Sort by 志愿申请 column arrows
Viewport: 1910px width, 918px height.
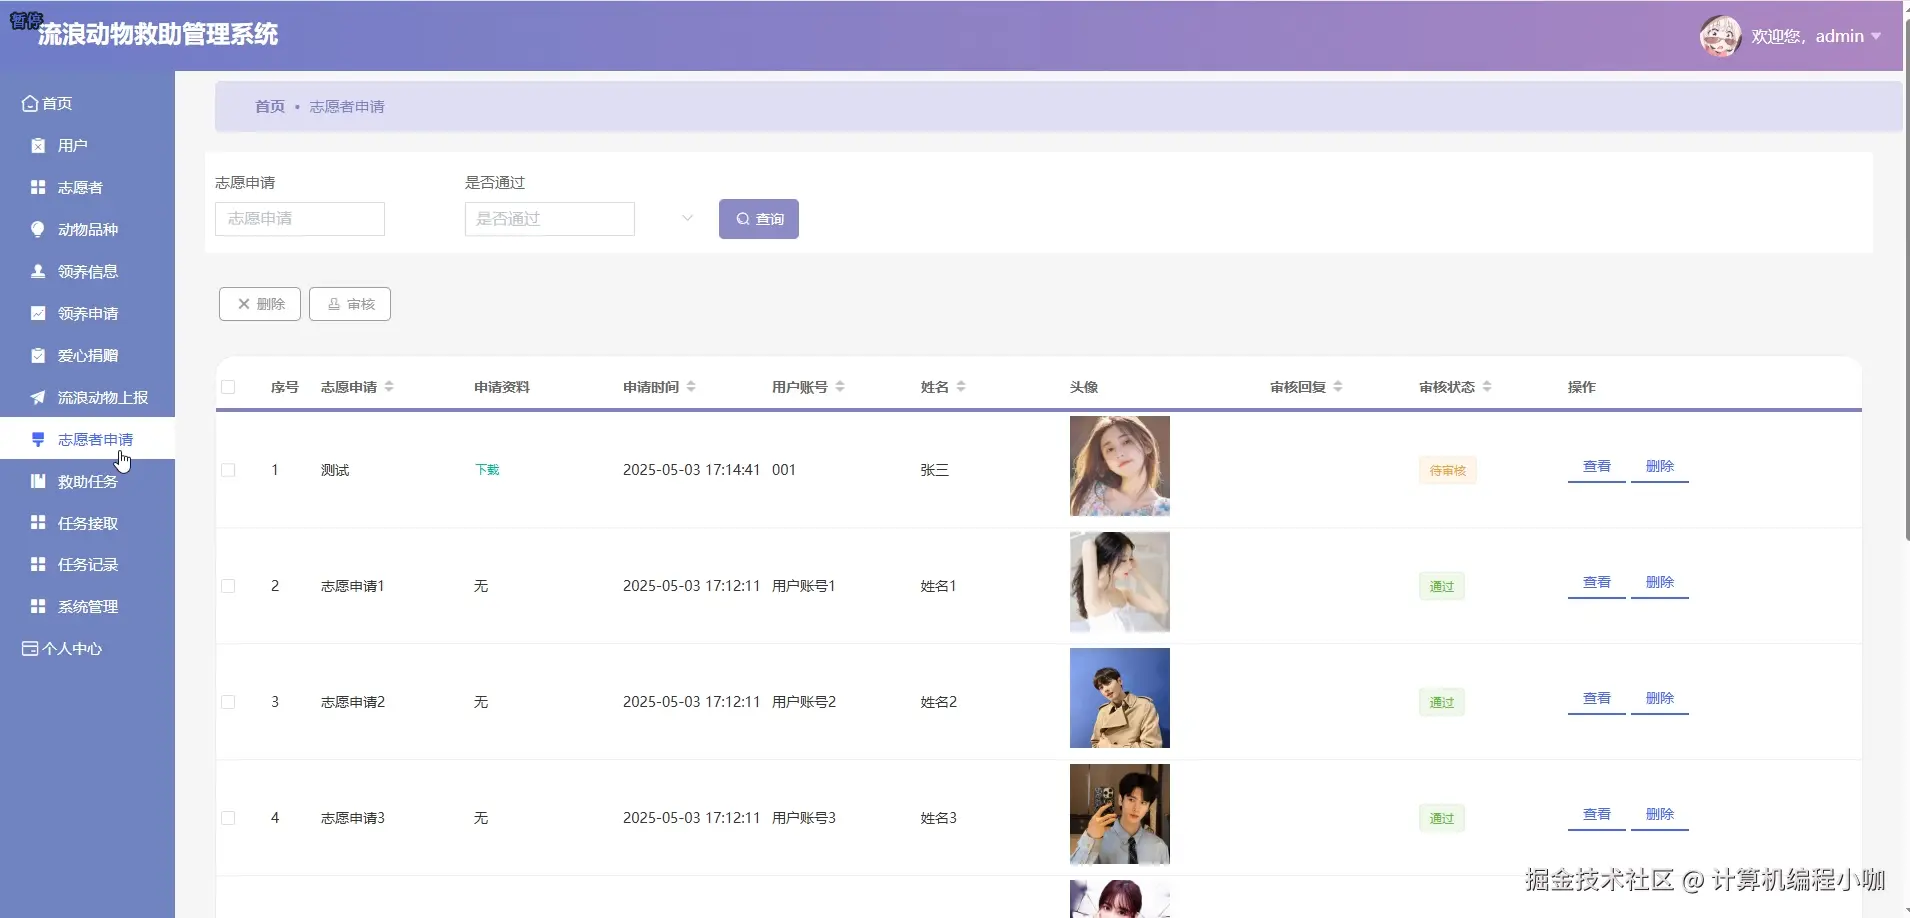[389, 387]
